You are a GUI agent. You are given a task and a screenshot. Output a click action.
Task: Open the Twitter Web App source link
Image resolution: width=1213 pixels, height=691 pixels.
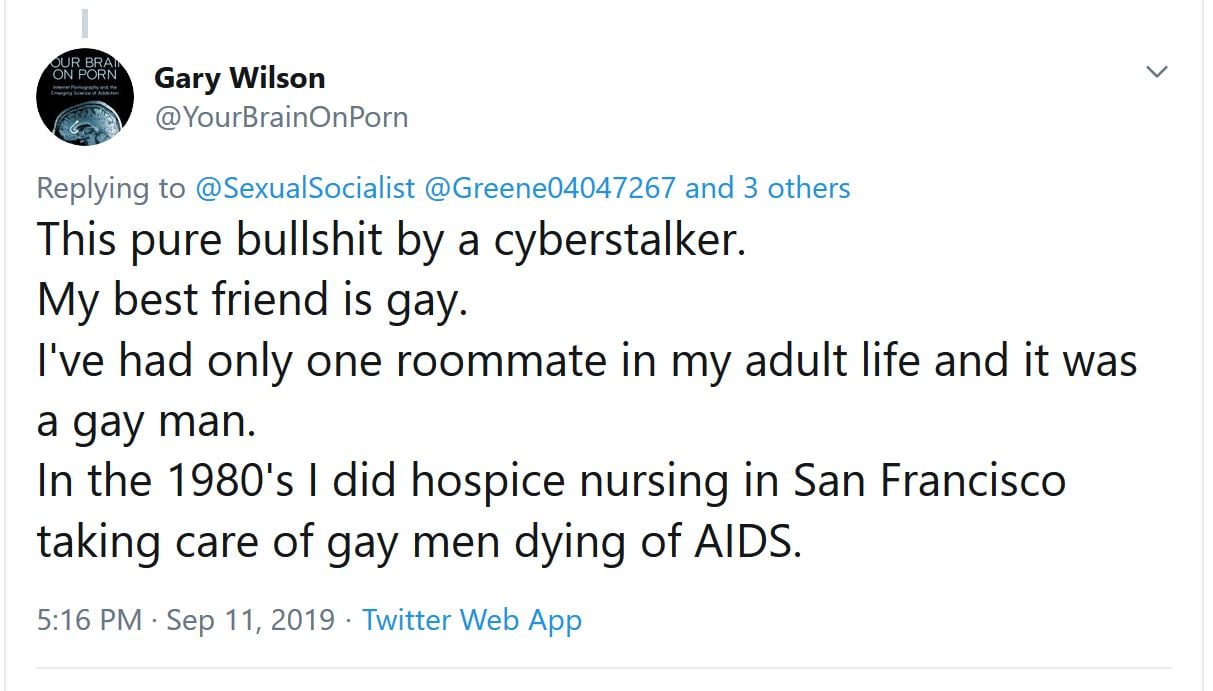point(471,620)
